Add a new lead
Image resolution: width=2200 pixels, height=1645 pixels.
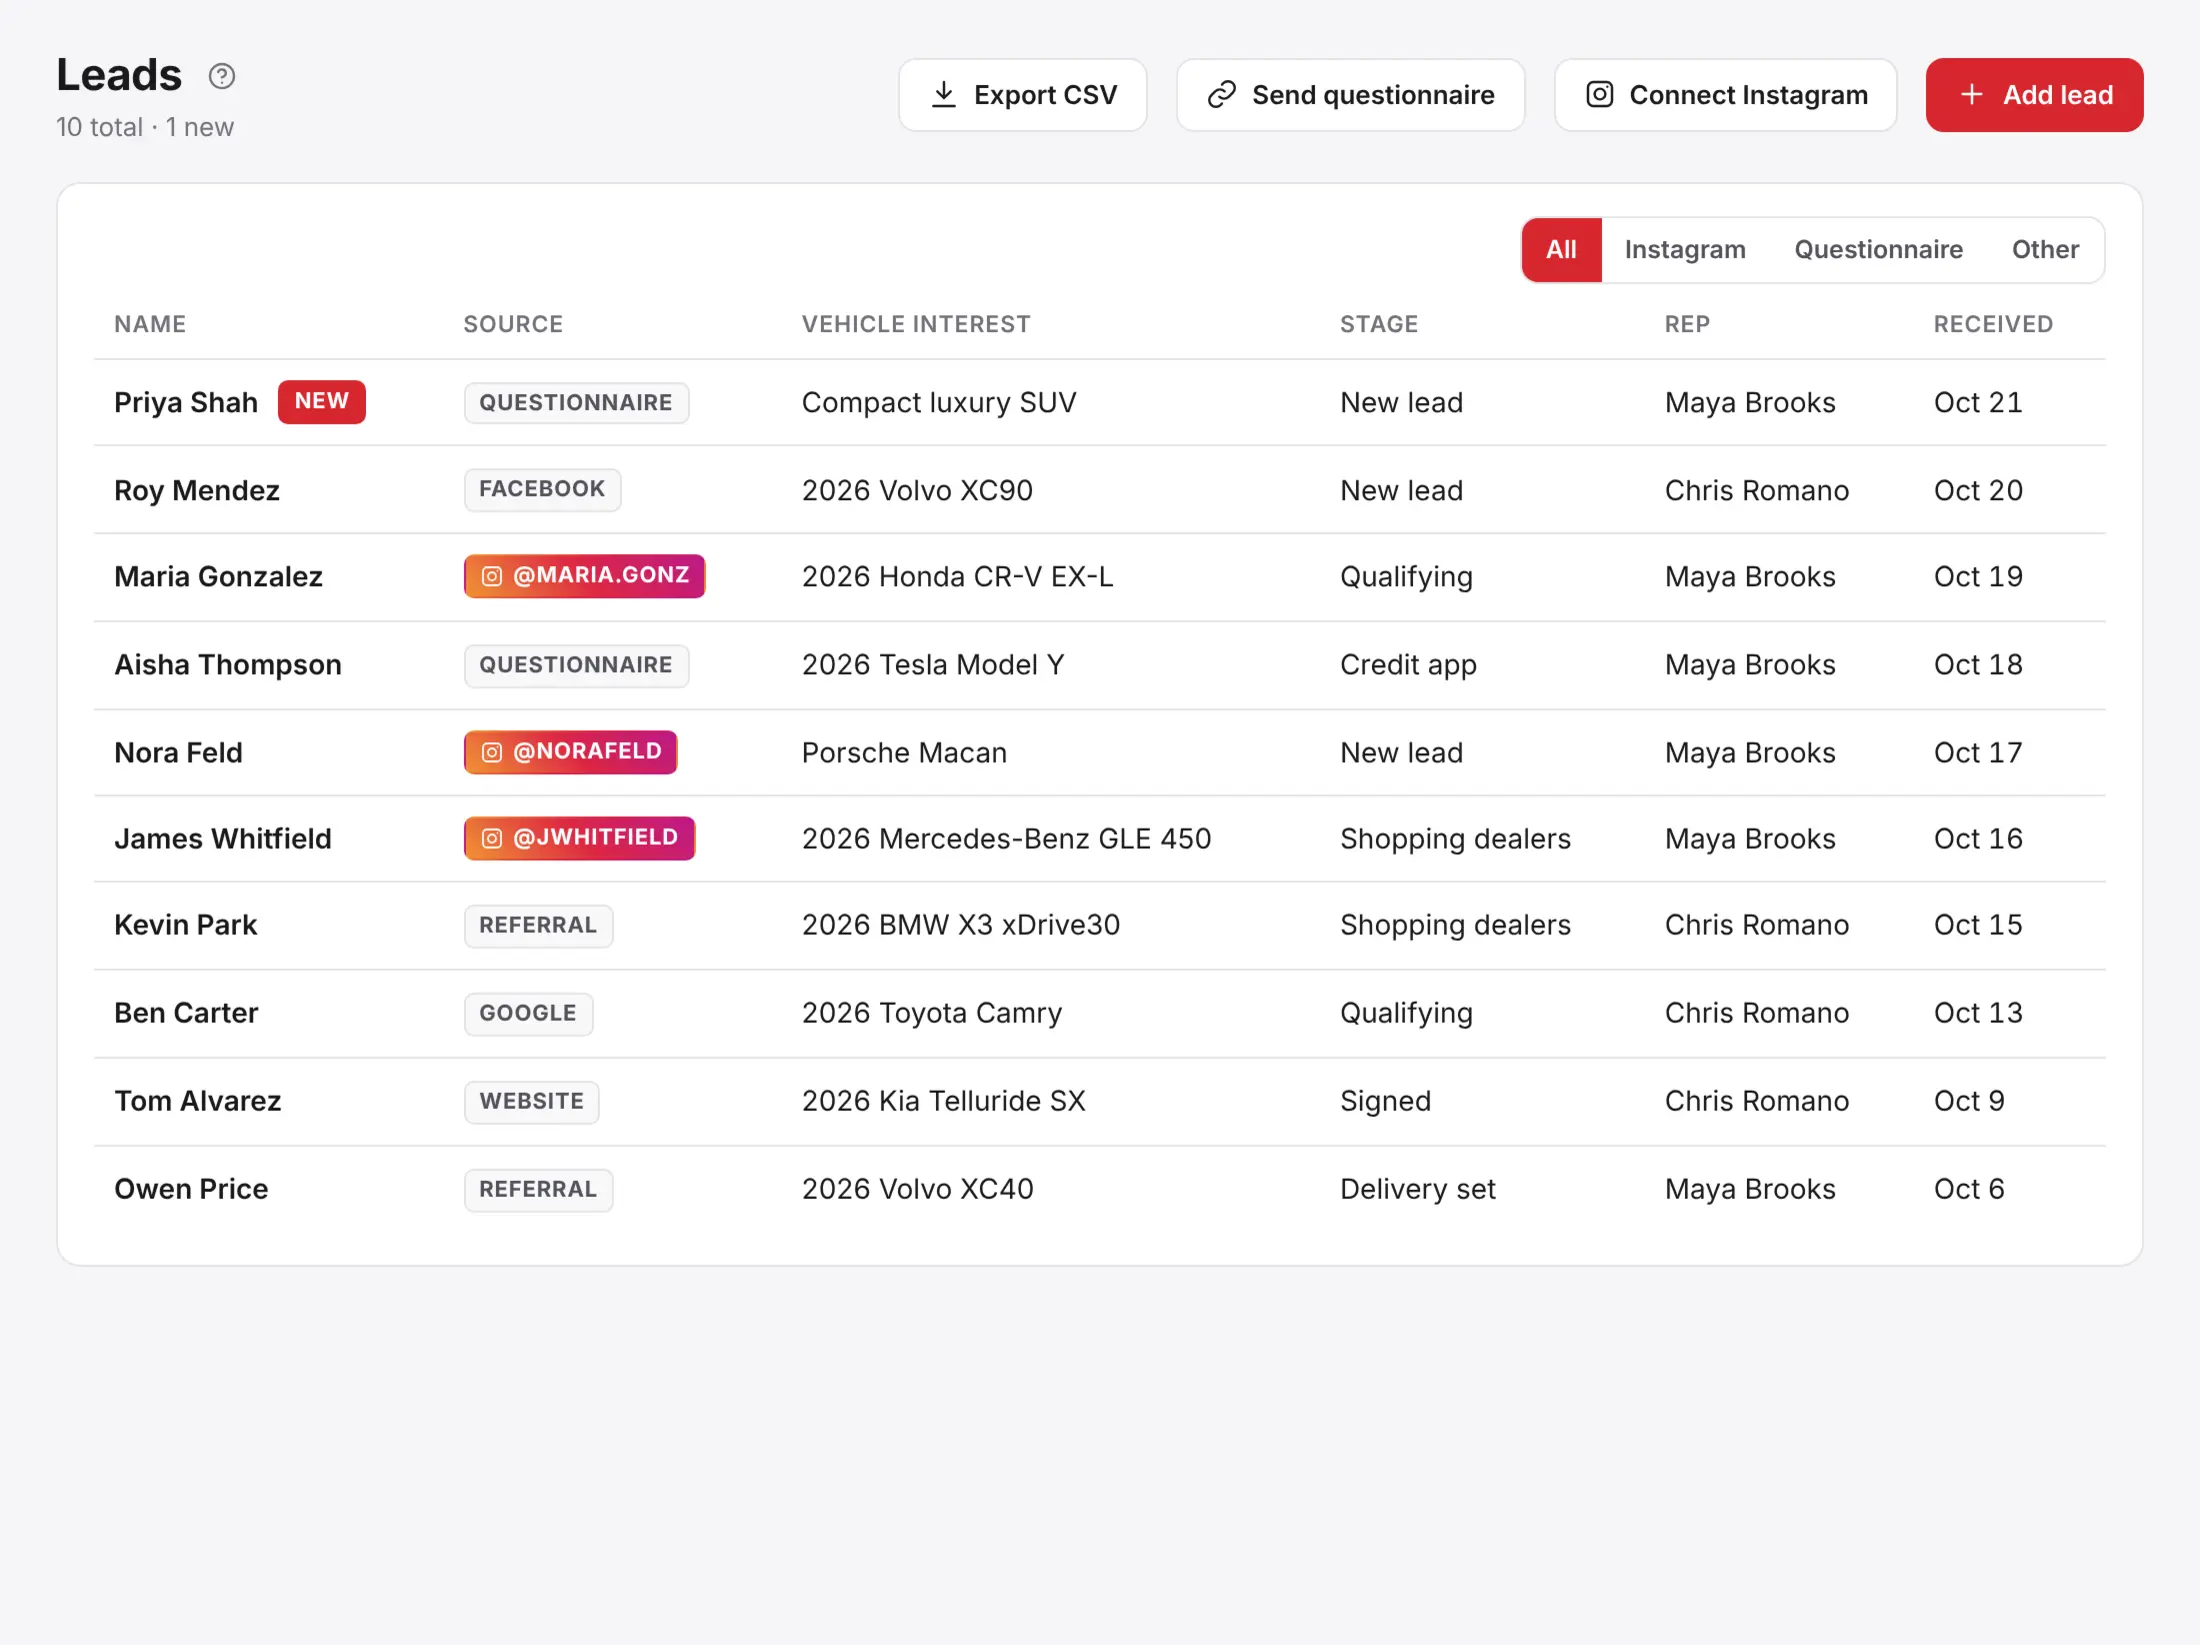(x=2034, y=95)
